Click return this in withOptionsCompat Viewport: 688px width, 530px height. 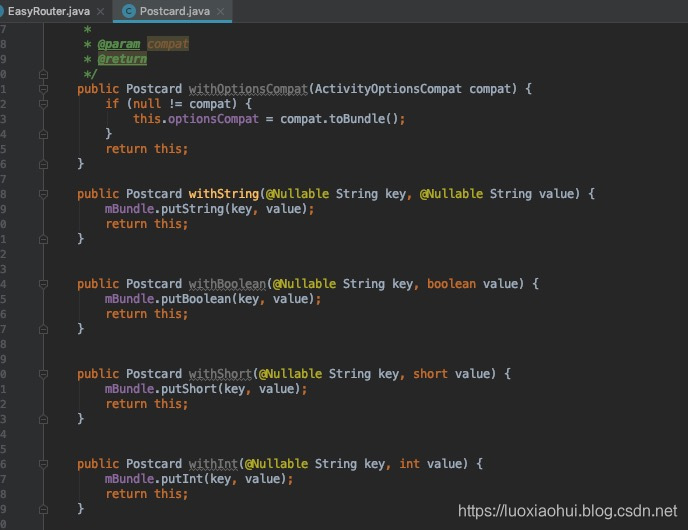(x=147, y=149)
